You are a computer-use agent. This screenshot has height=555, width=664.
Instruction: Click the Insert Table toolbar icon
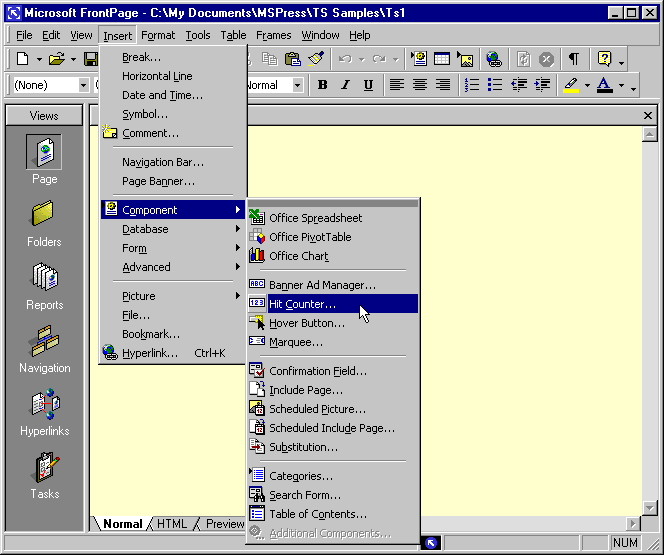pos(441,60)
